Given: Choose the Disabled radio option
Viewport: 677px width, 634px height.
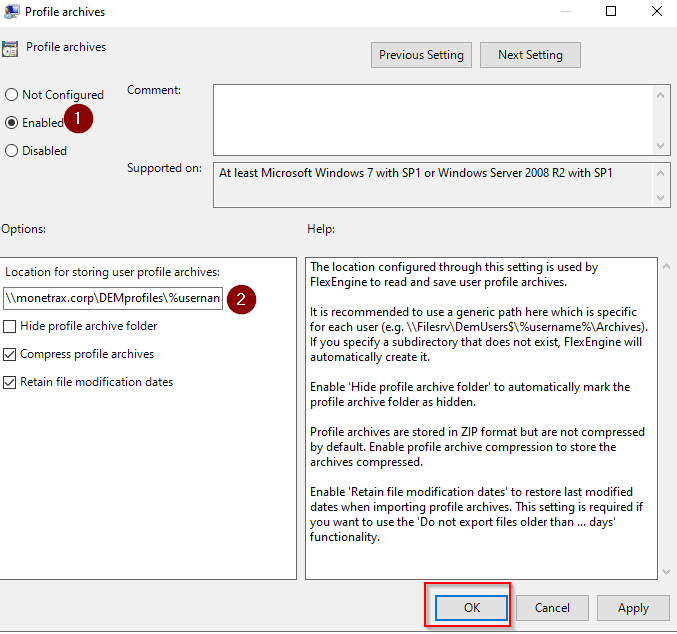Looking at the screenshot, I should pos(12,151).
